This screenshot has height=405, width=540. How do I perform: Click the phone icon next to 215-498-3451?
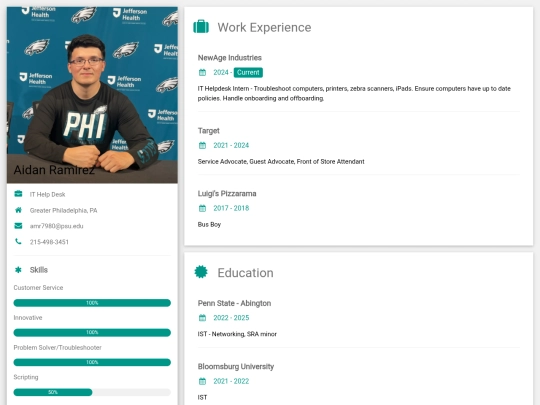click(x=18, y=242)
